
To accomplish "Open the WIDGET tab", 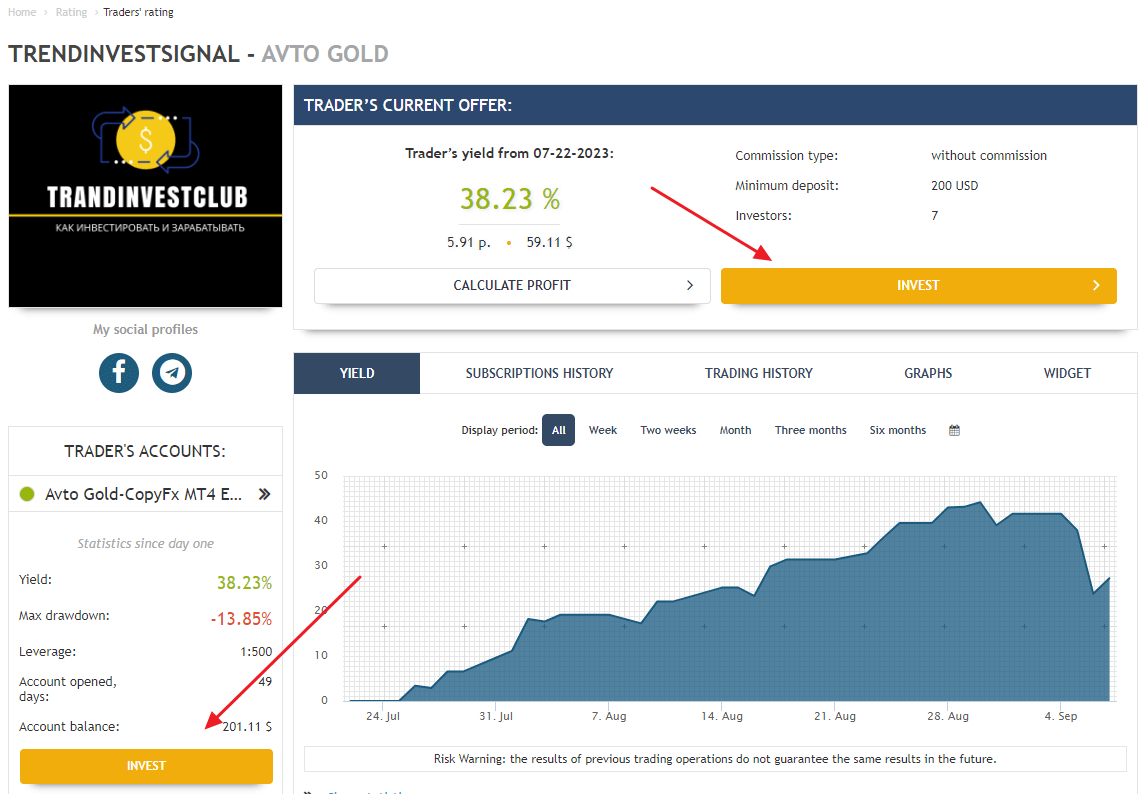I will coord(1067,373).
